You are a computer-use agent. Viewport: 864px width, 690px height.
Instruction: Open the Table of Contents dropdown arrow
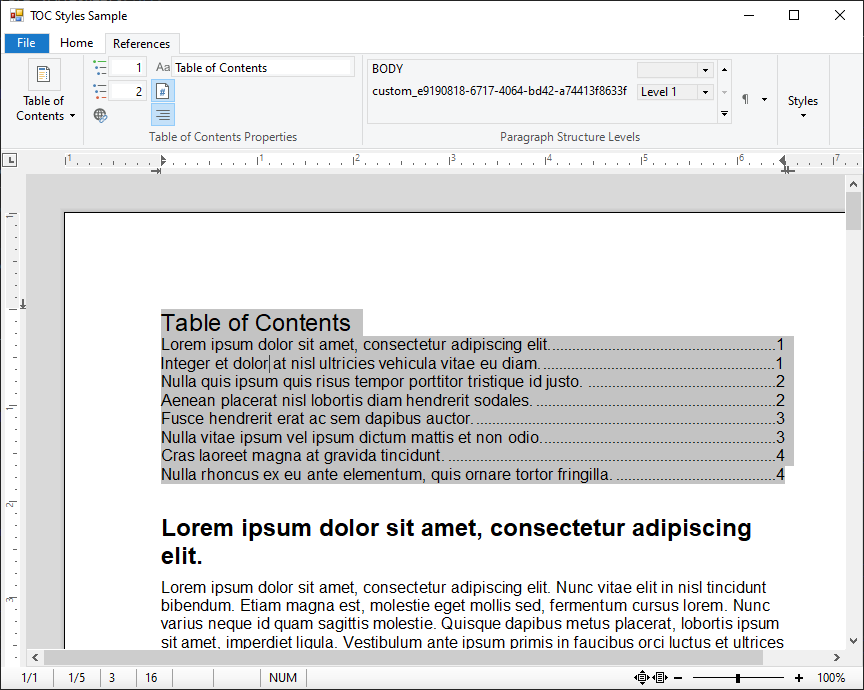tap(72, 116)
